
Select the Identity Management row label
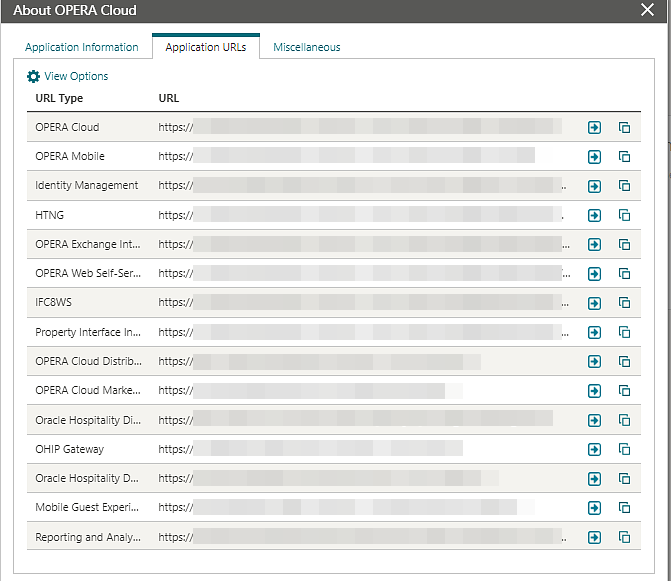86,185
